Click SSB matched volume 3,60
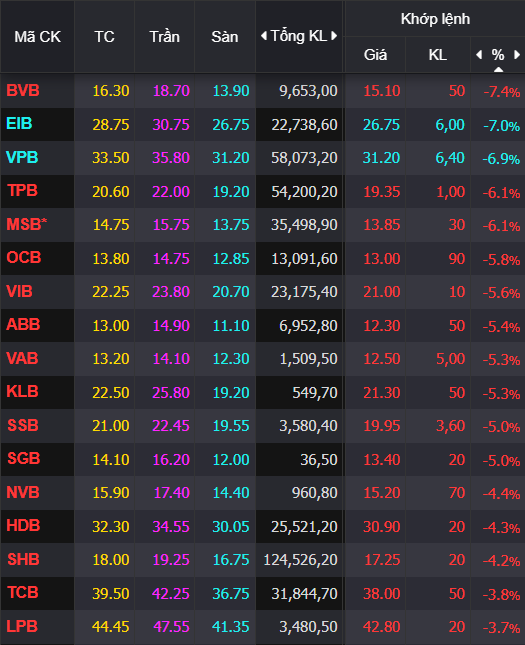525x645 pixels. pos(451,426)
